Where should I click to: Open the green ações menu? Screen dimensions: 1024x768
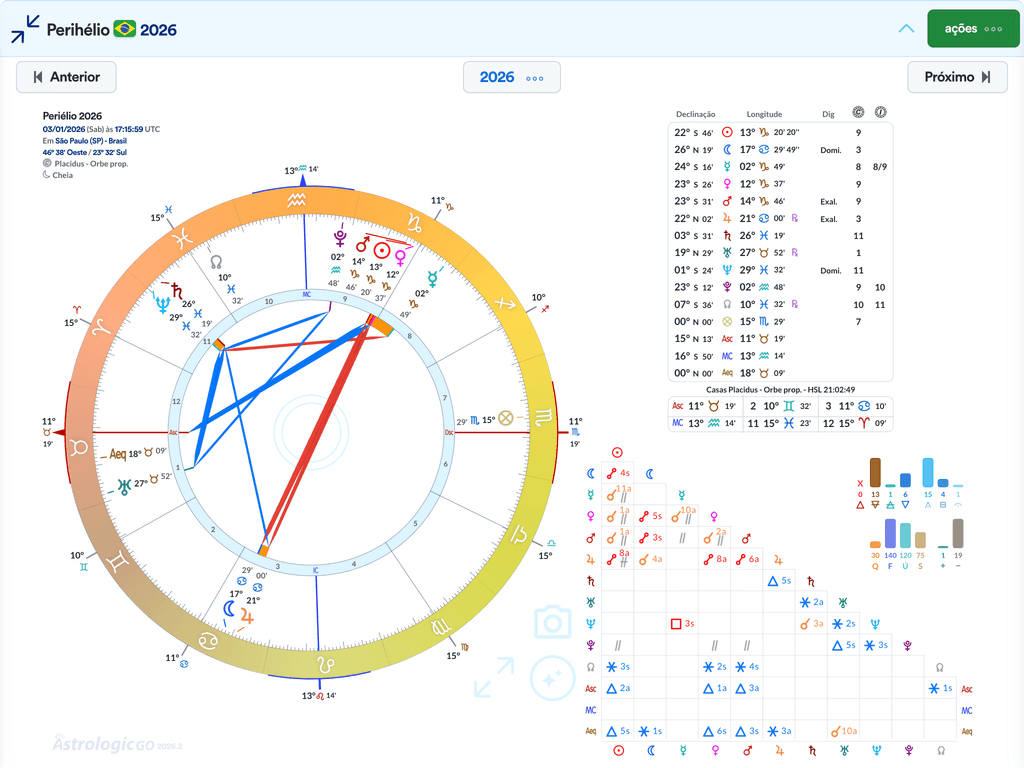[x=973, y=29]
